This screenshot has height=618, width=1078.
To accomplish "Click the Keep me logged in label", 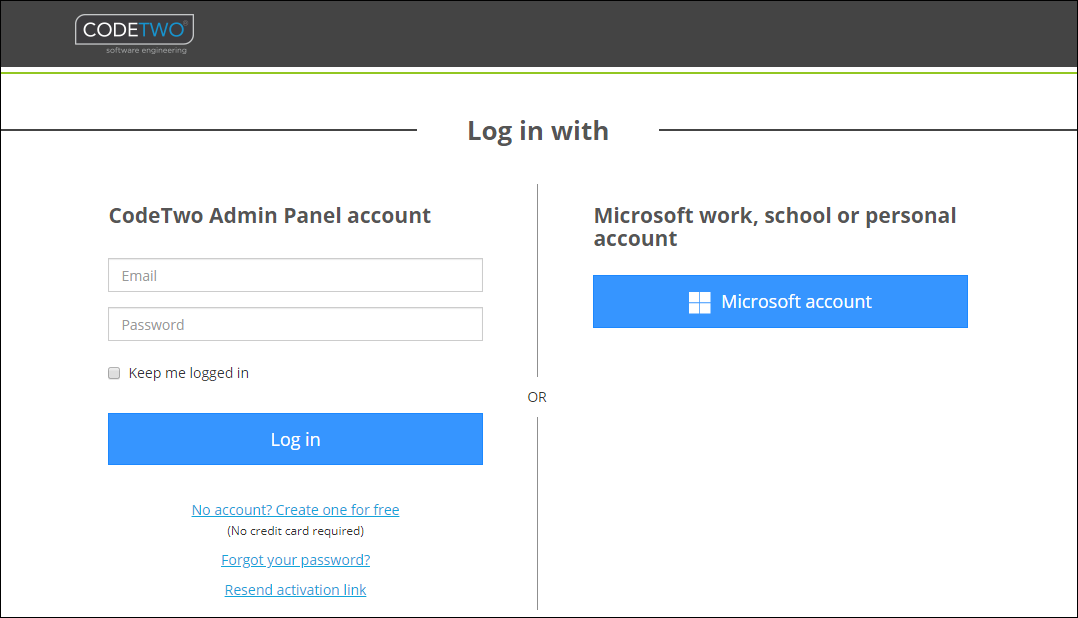I will [x=188, y=372].
